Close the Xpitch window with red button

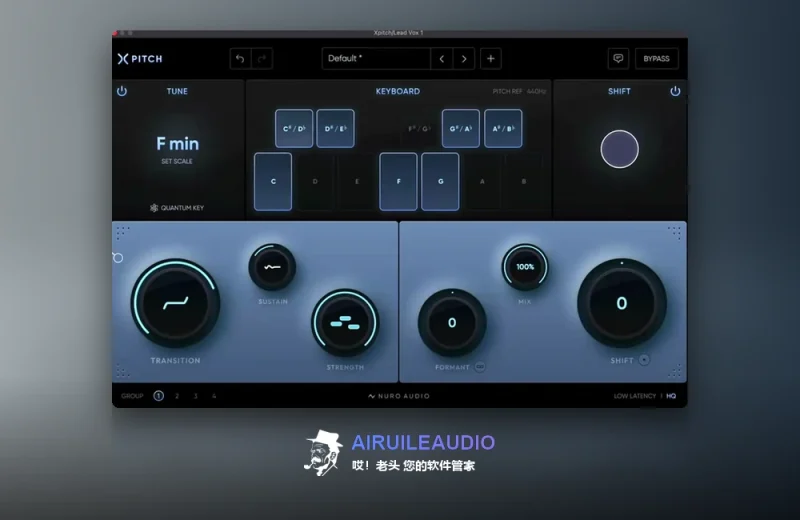click(x=115, y=33)
